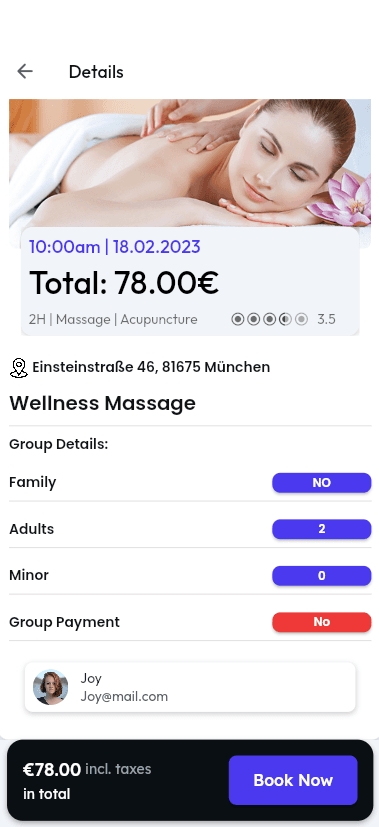The width and height of the screenshot is (379, 827).
Task: Select the half-filled fourth rating circle
Action: 285,319
